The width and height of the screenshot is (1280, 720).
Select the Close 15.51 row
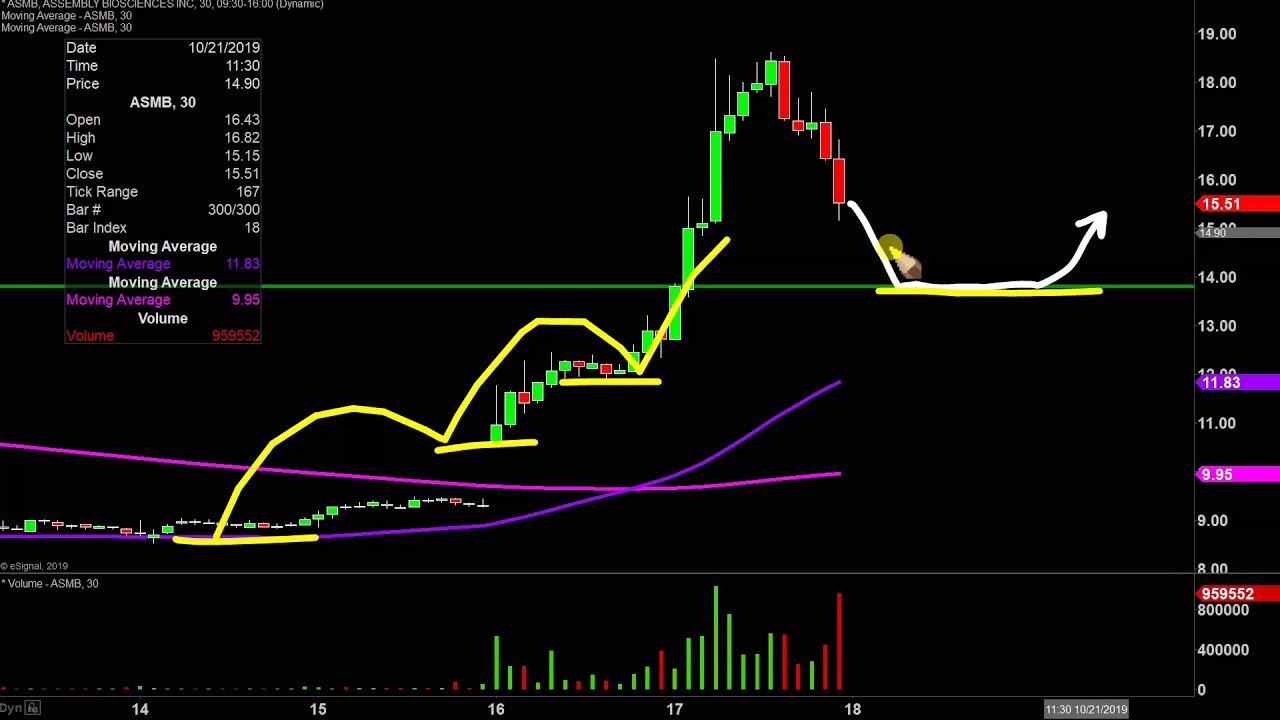(163, 174)
